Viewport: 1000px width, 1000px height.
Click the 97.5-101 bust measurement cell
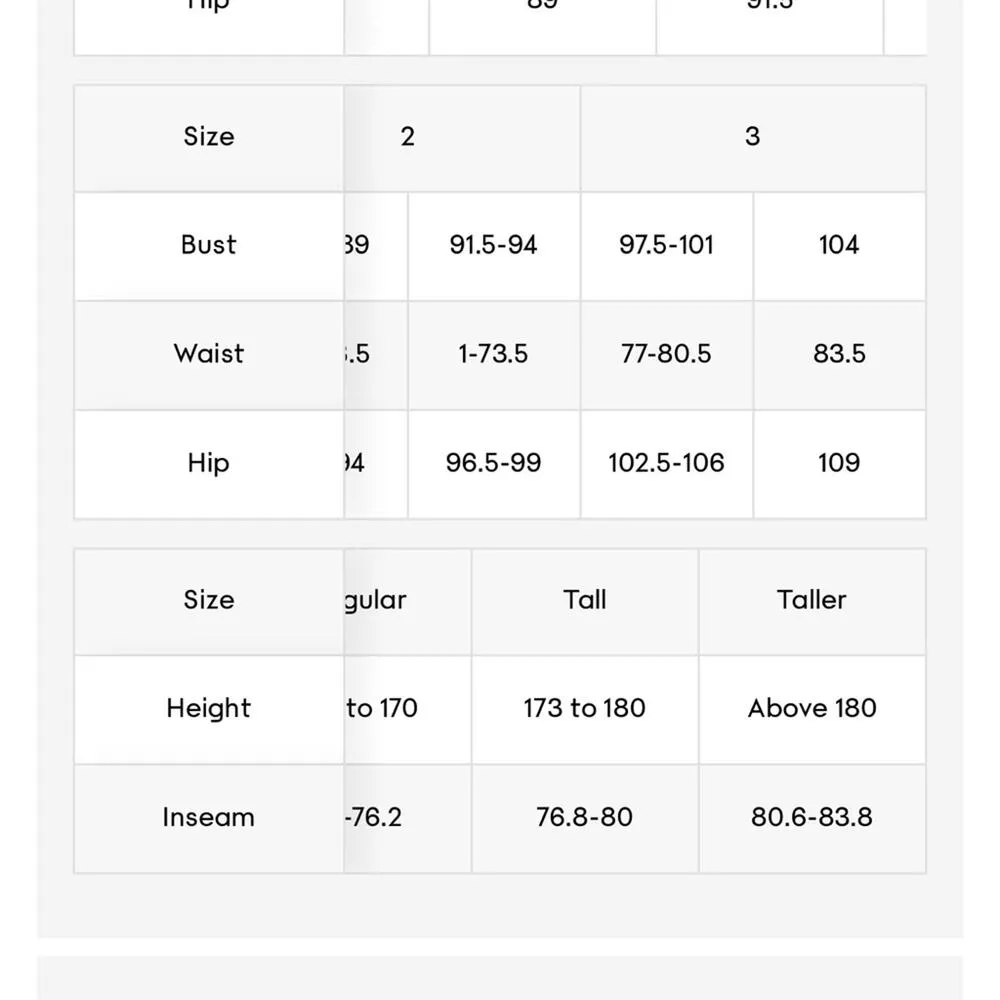(666, 245)
